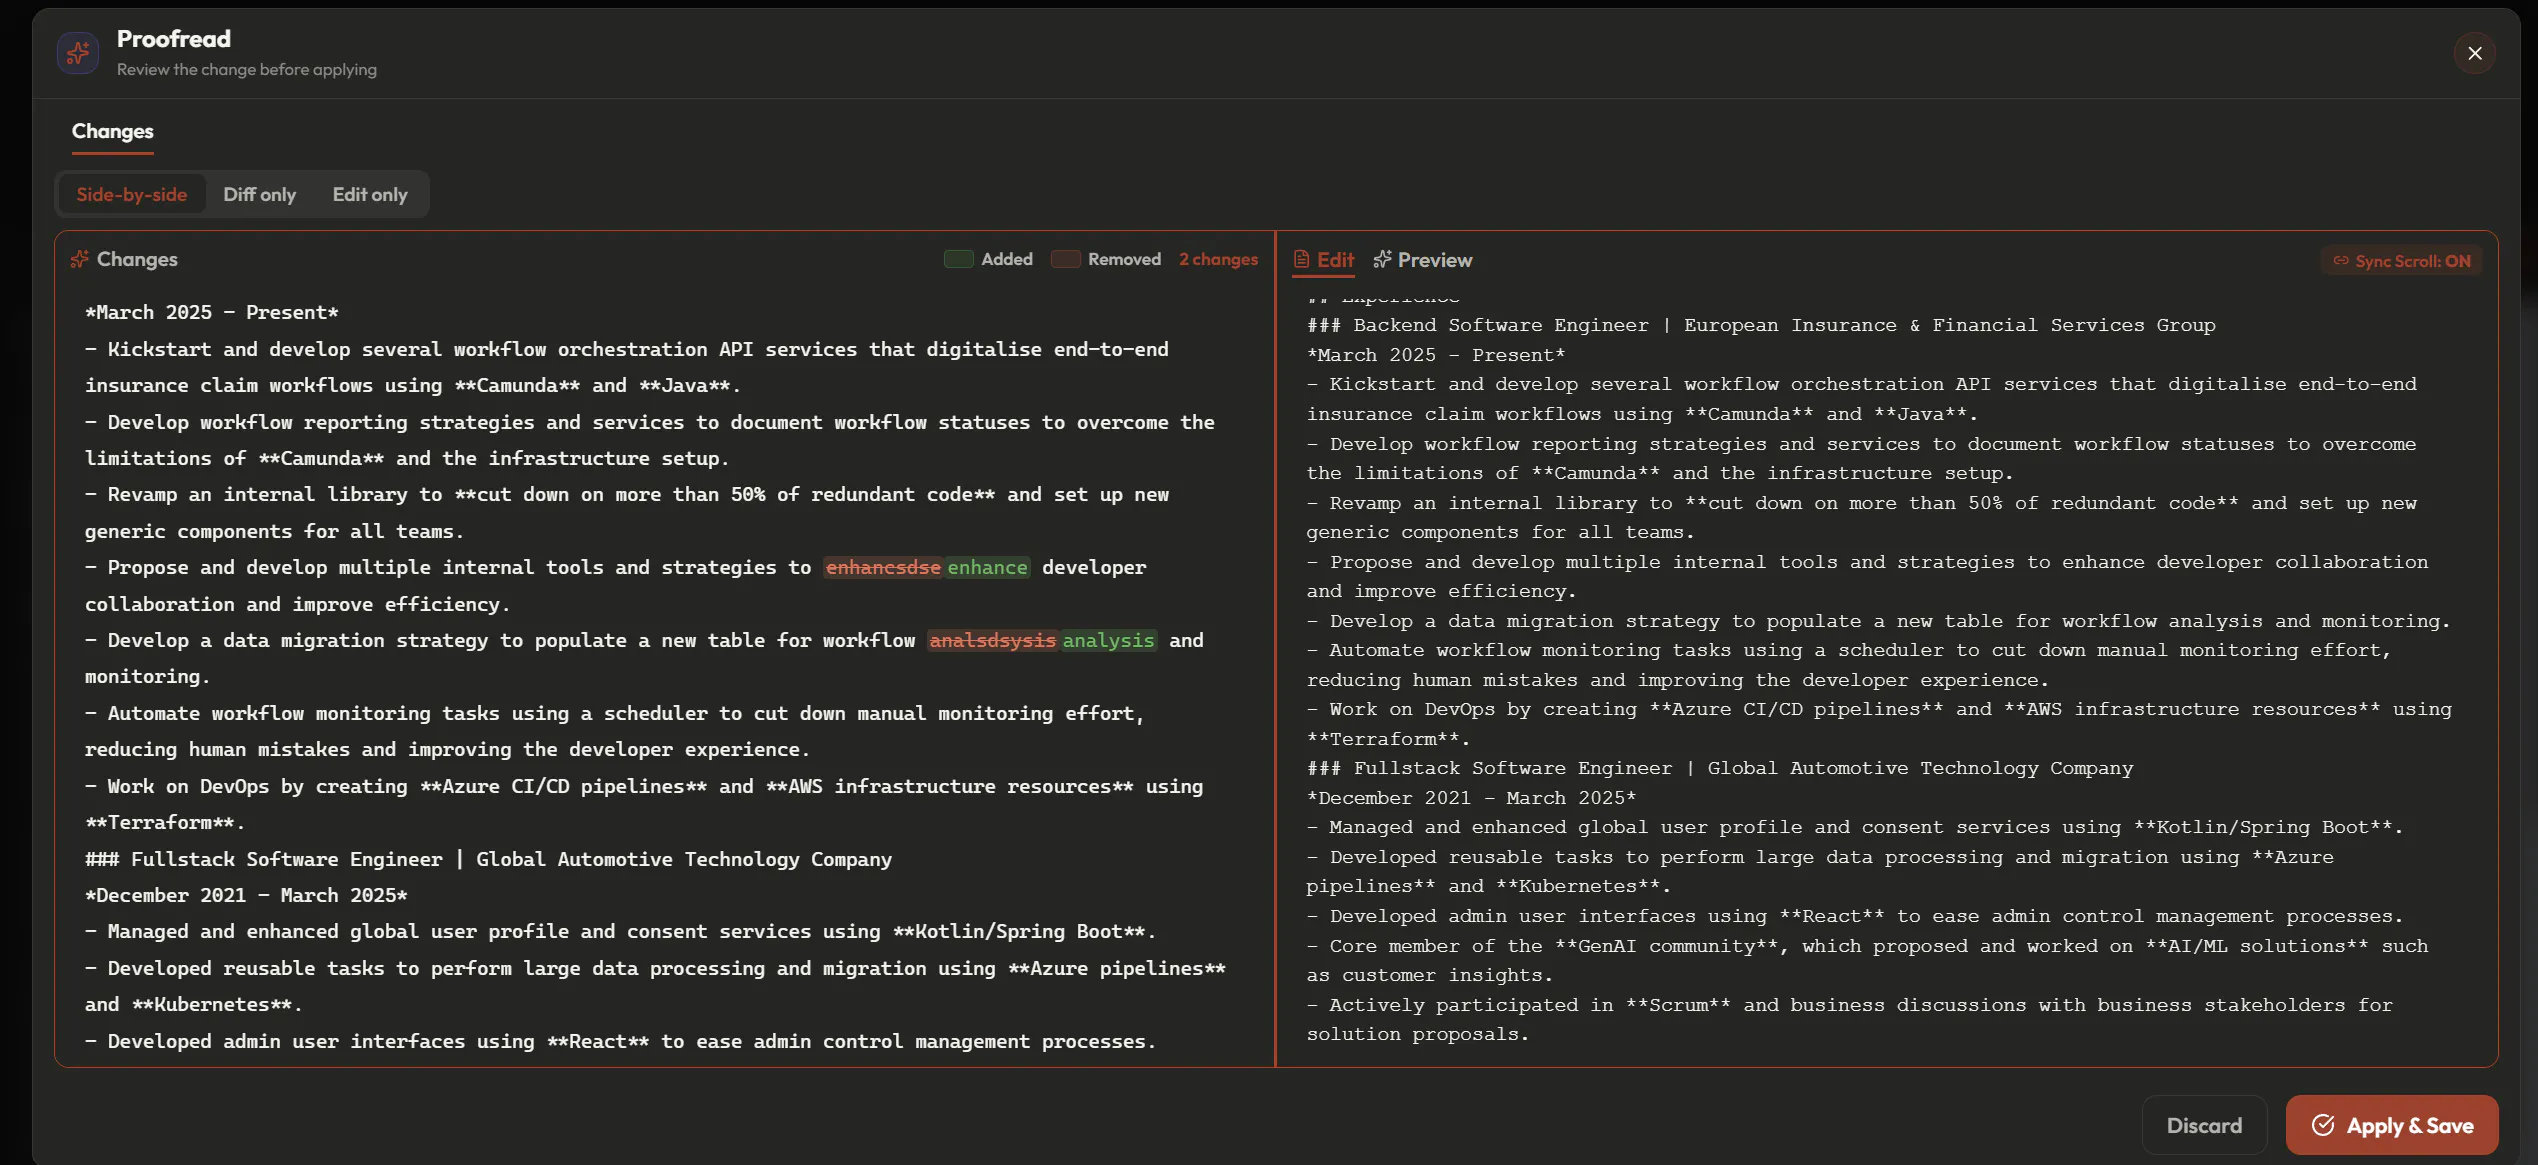
Task: Open the Changes tab
Action: [112, 131]
